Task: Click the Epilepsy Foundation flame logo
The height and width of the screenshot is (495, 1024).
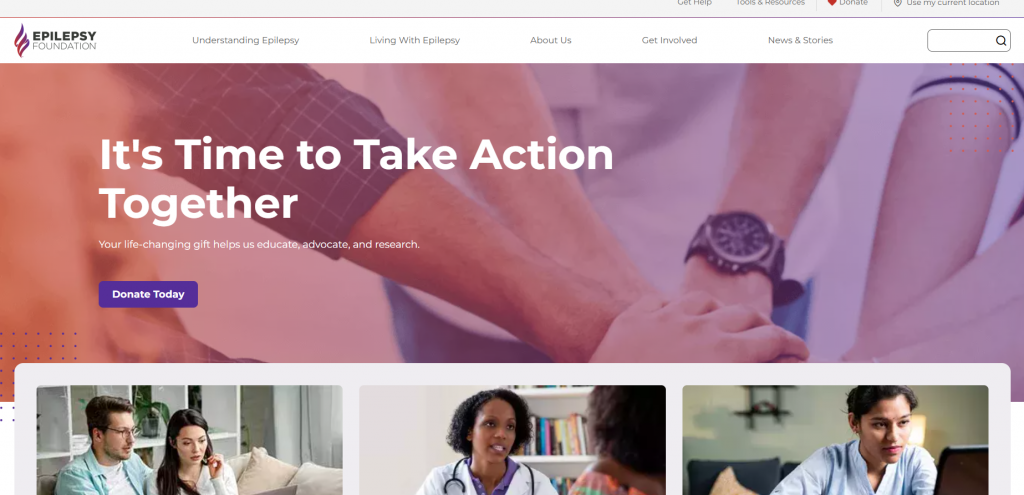Action: [x=22, y=40]
